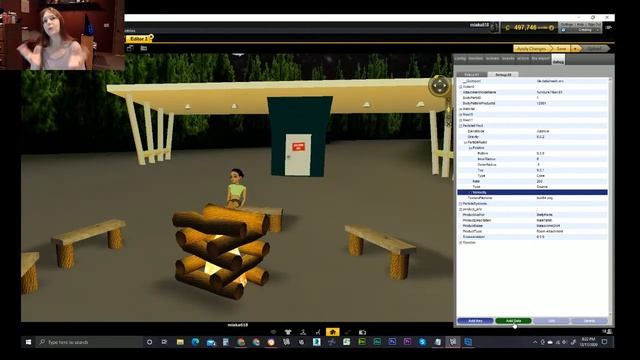
Task: Click the shirt clothing icon in bottom toolbar
Action: point(288,332)
